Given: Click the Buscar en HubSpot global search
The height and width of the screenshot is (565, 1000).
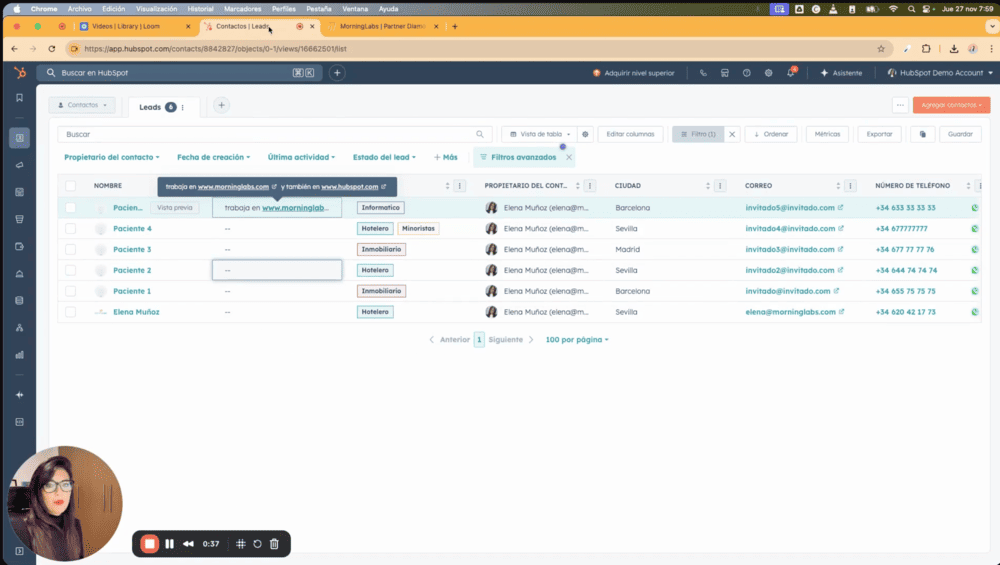Looking at the screenshot, I should (x=180, y=73).
